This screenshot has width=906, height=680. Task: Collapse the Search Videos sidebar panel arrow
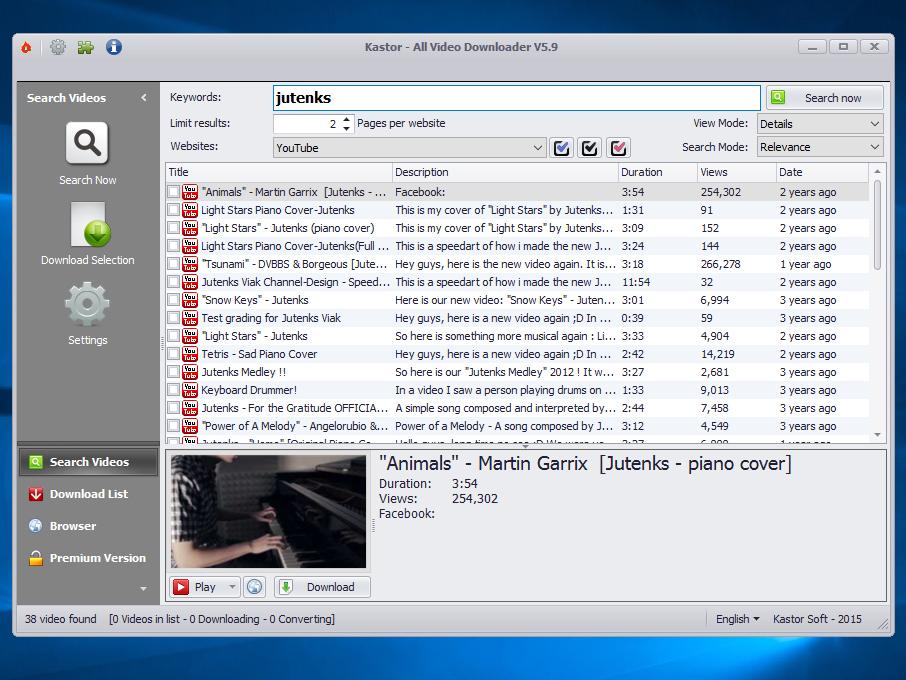pyautogui.click(x=144, y=98)
